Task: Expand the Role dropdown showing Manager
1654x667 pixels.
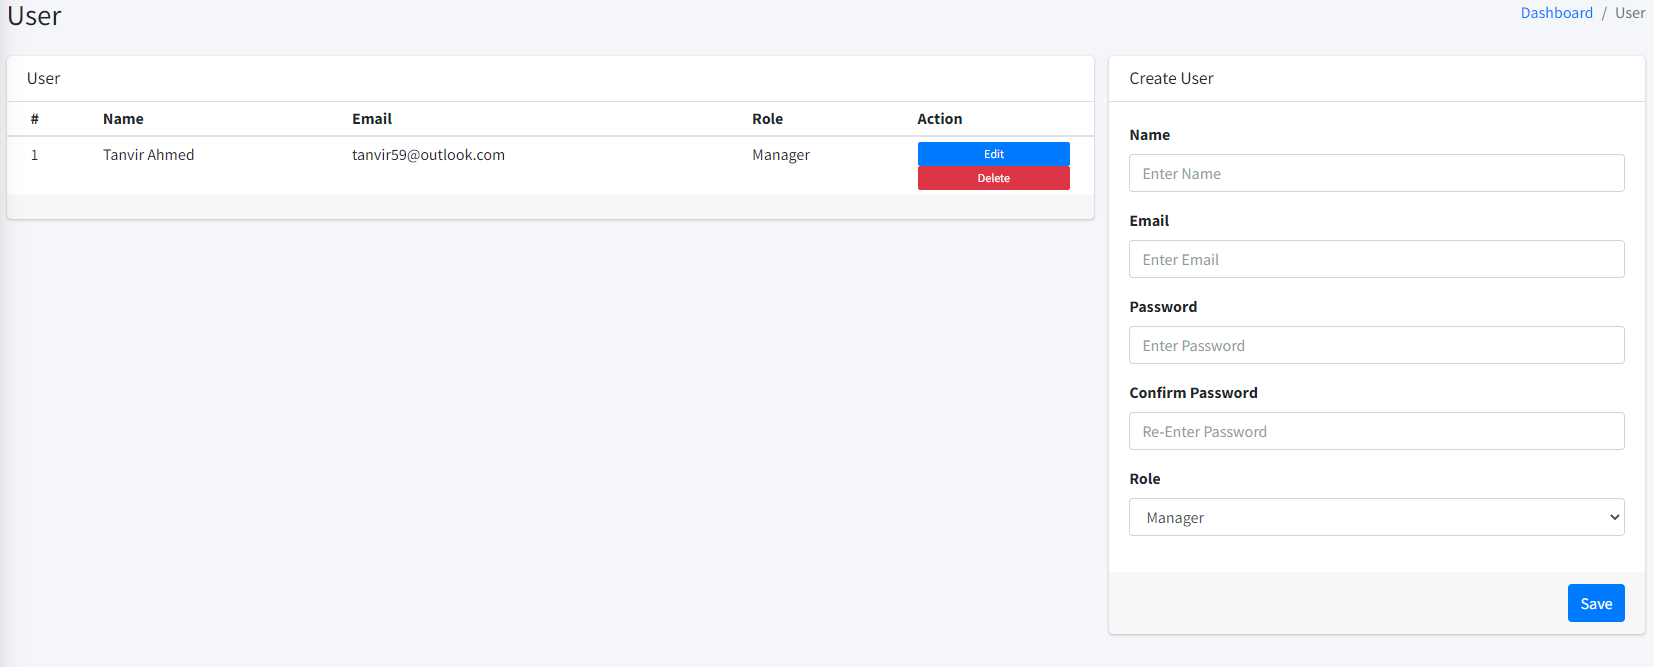Action: pyautogui.click(x=1377, y=517)
